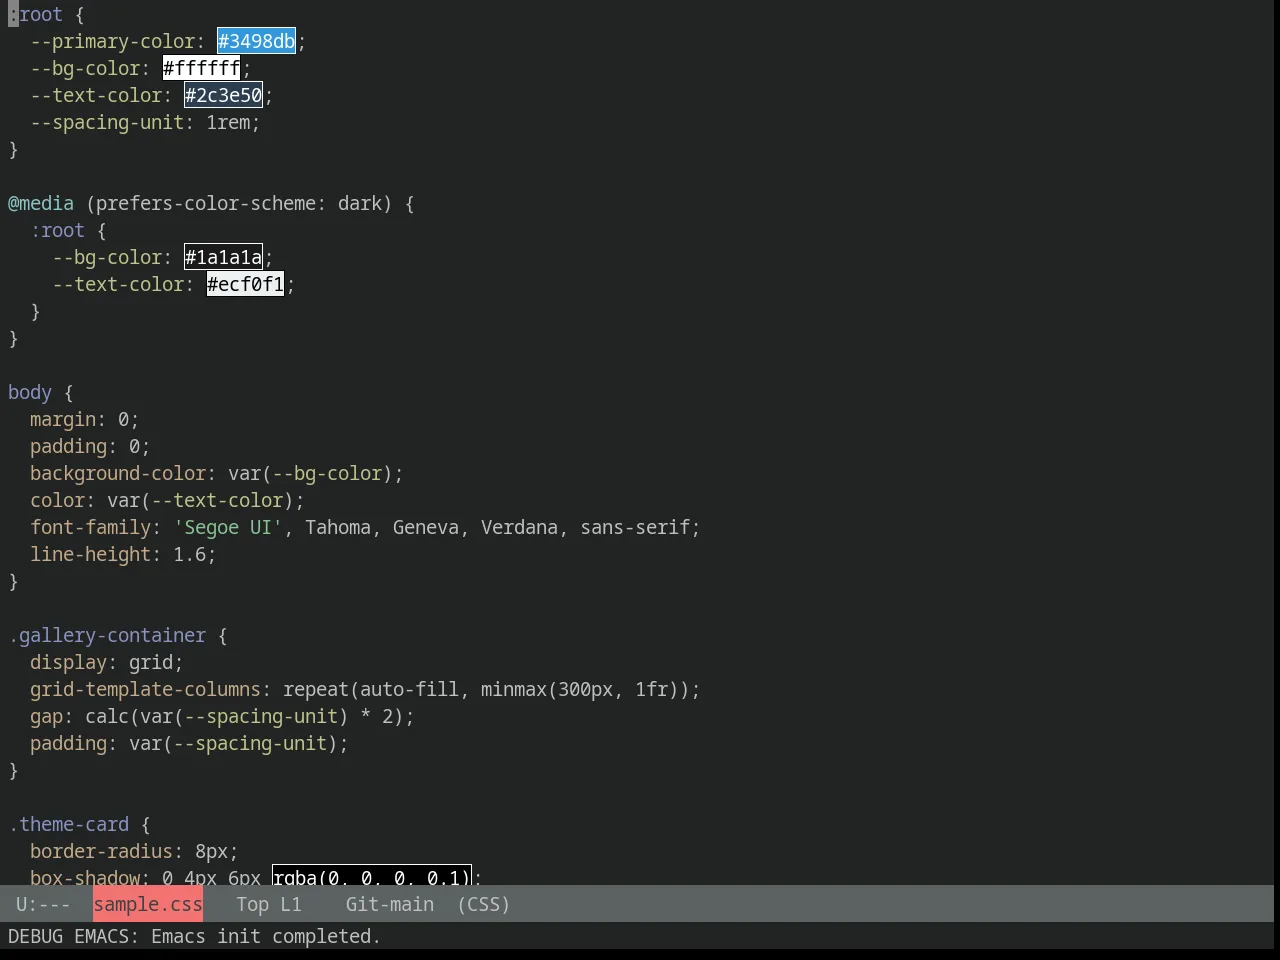Screen dimensions: 1280x960
Task: Click 'repeat(auto-fill' in grid columns
Action: pyautogui.click(x=371, y=689)
